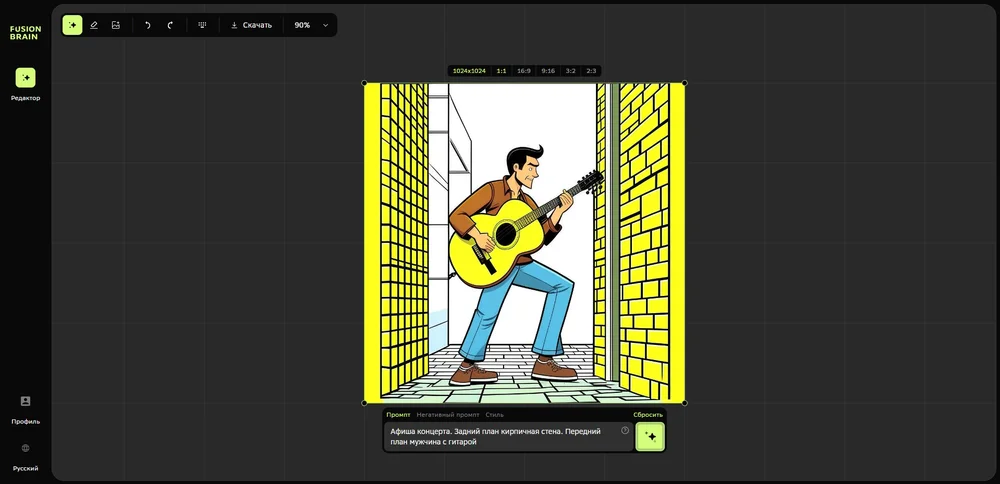Open the 90% zoom dropdown
Image resolution: width=1000 pixels, height=484 pixels.
pyautogui.click(x=310, y=25)
